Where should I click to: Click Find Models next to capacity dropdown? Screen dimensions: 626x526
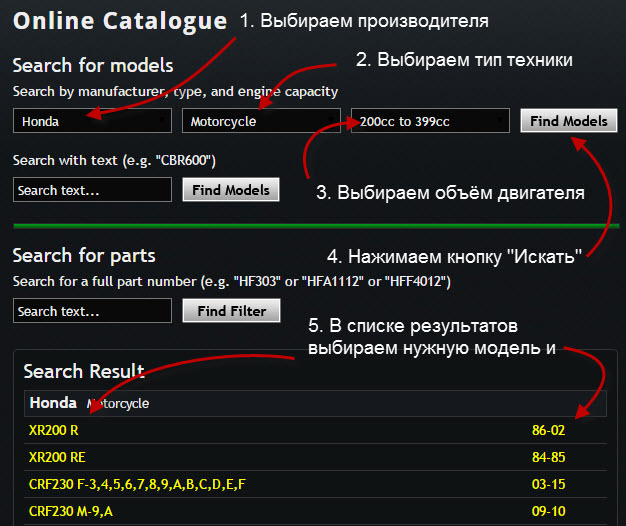pyautogui.click(x=569, y=121)
